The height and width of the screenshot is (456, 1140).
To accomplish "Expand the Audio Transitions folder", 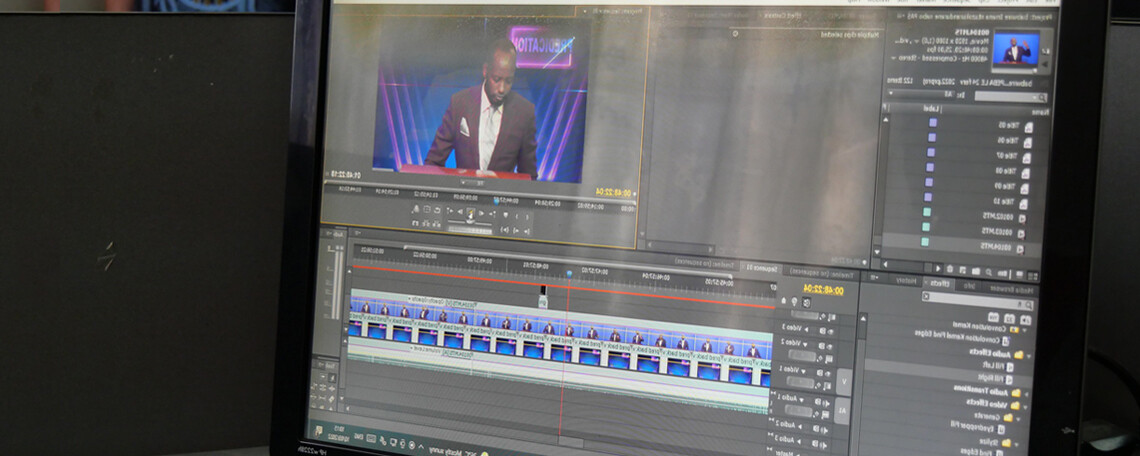I will click(1027, 393).
